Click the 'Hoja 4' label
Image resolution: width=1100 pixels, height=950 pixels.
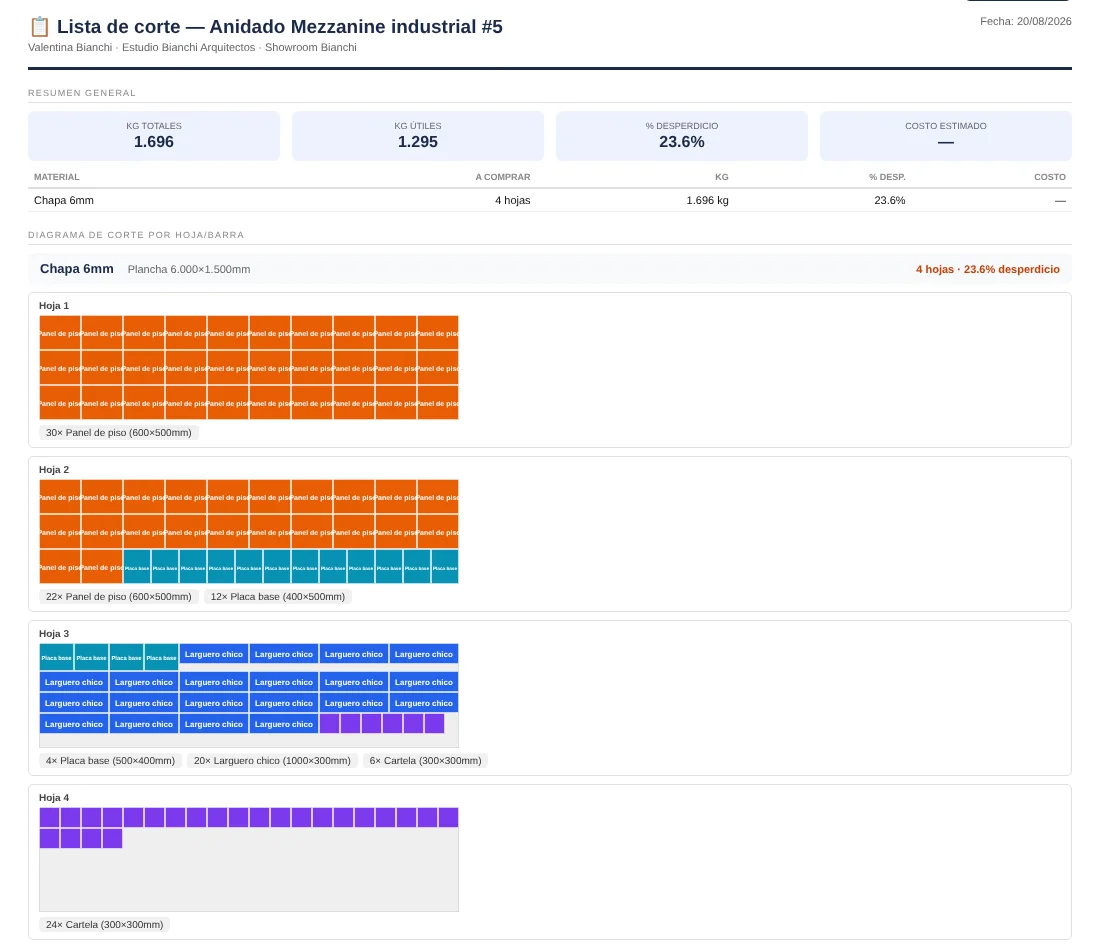tap(54, 798)
